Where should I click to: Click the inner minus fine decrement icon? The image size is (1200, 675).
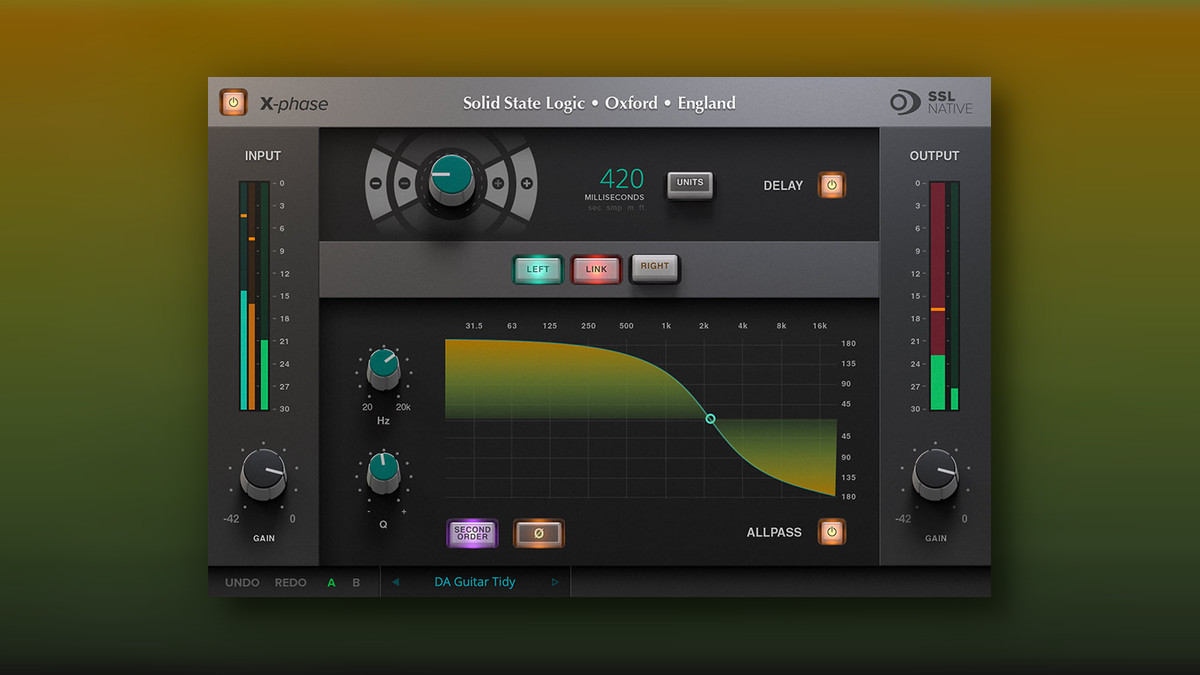pyautogui.click(x=404, y=184)
